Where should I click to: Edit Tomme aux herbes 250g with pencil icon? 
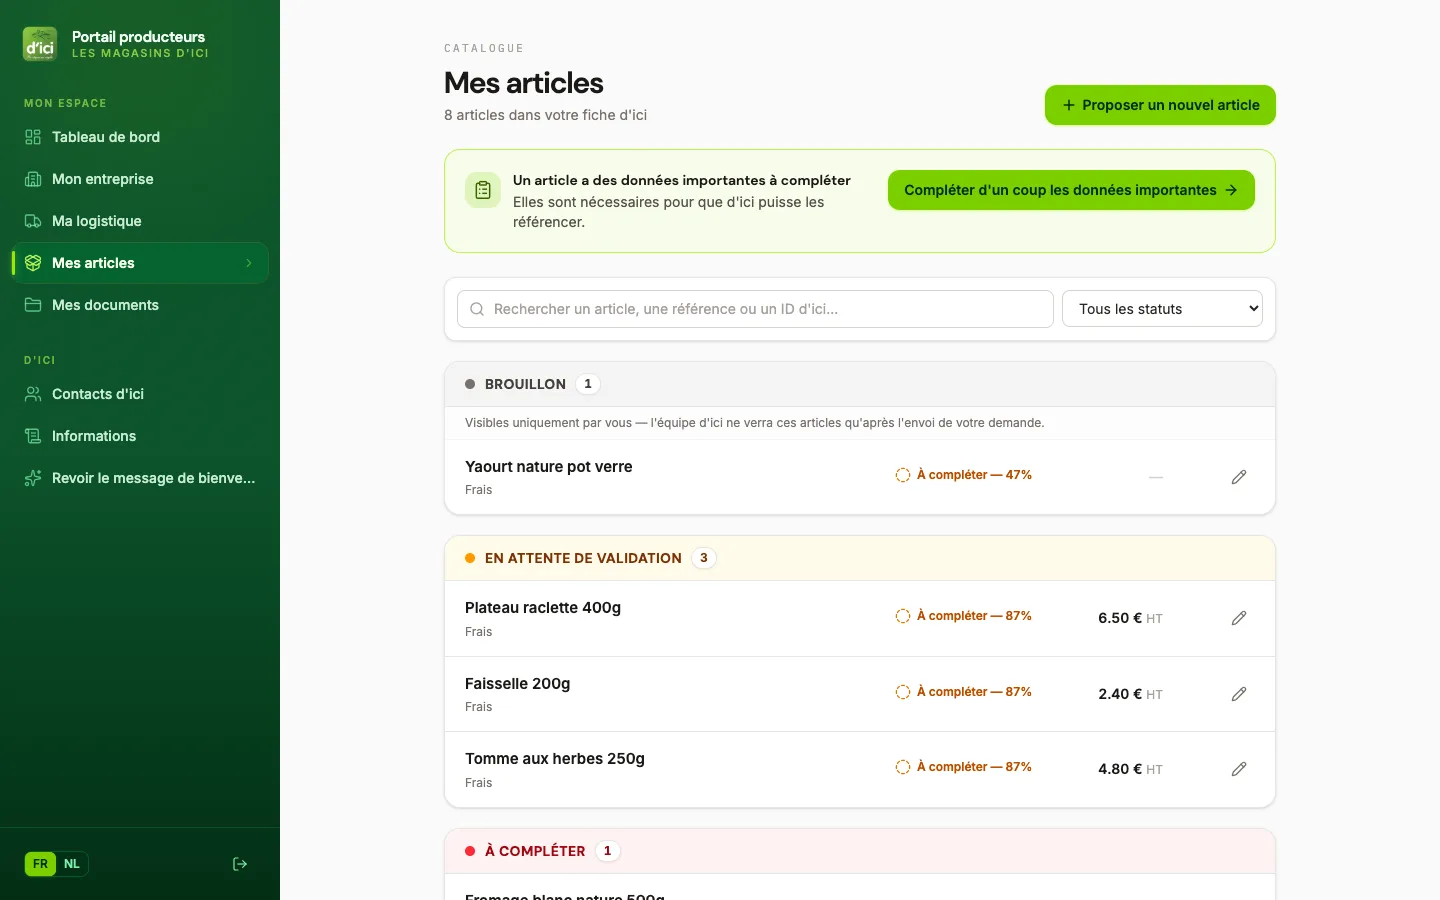[x=1239, y=769]
